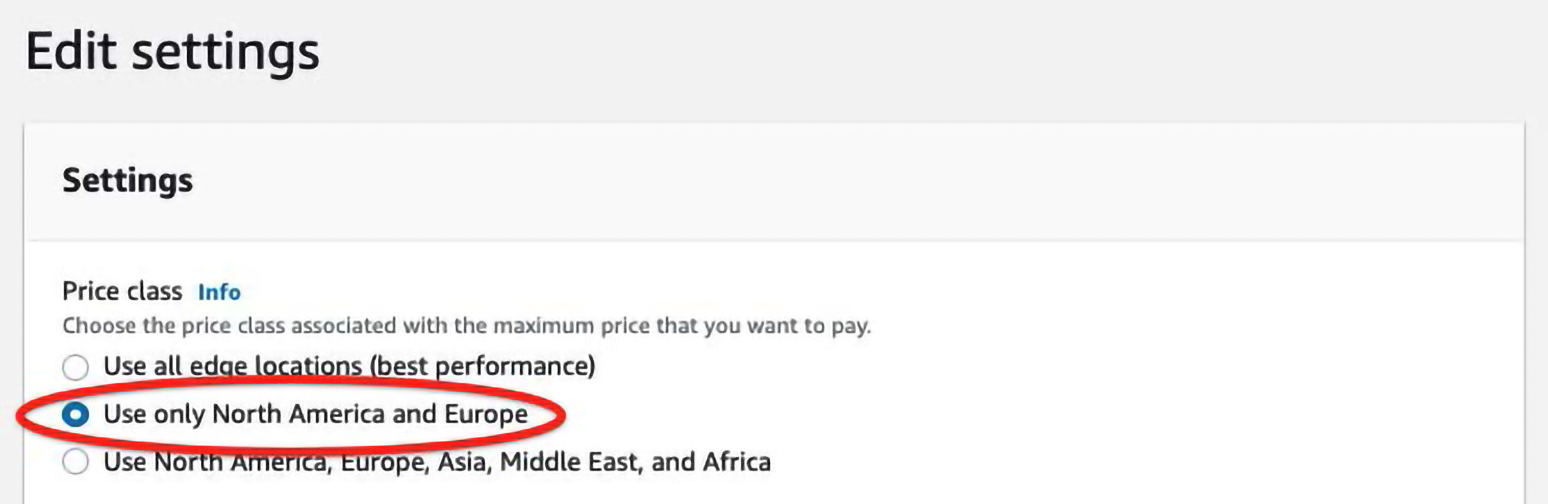Click the "Use only North America and Europe" text
Screen dimensions: 1548x504
(x=315, y=414)
